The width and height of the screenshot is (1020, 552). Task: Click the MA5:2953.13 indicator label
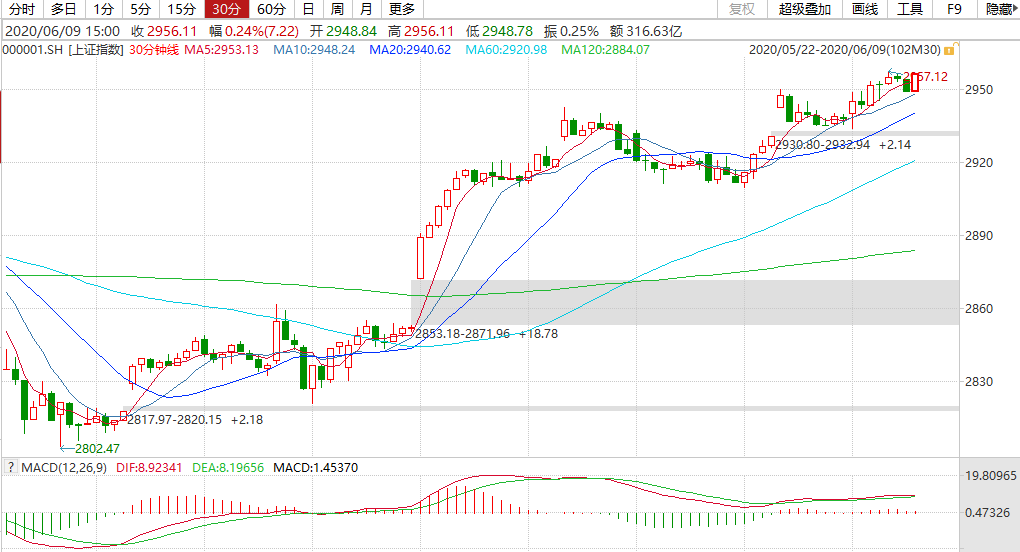tap(222, 49)
